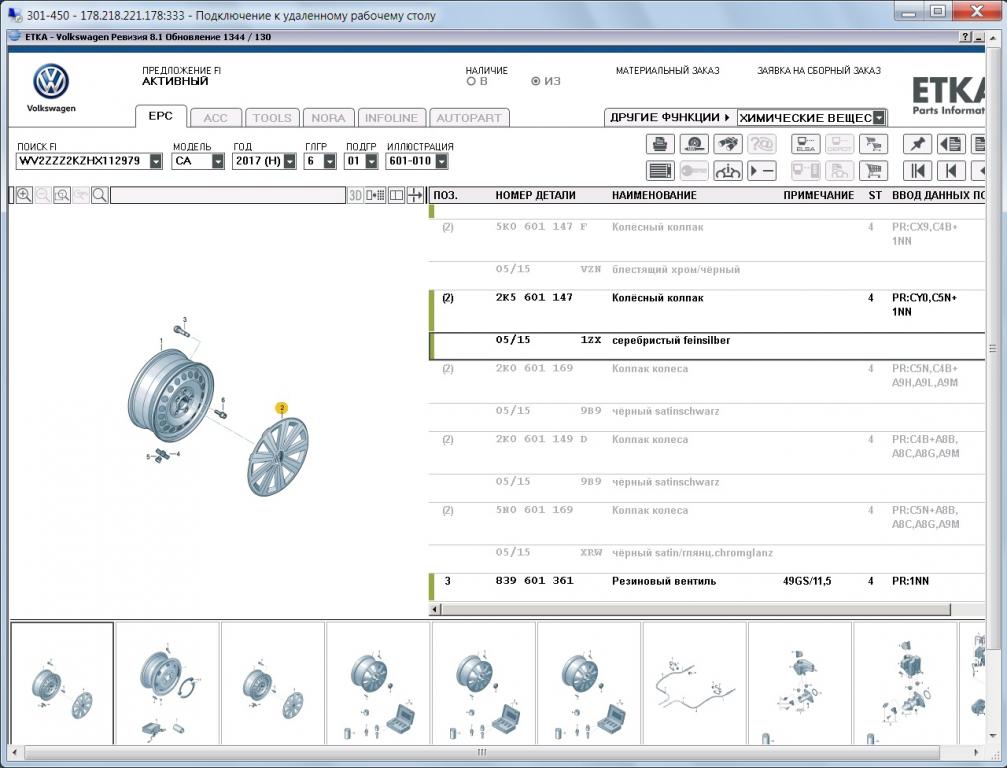Zoom in on the illustration
The image size is (1007, 768).
coord(24,195)
